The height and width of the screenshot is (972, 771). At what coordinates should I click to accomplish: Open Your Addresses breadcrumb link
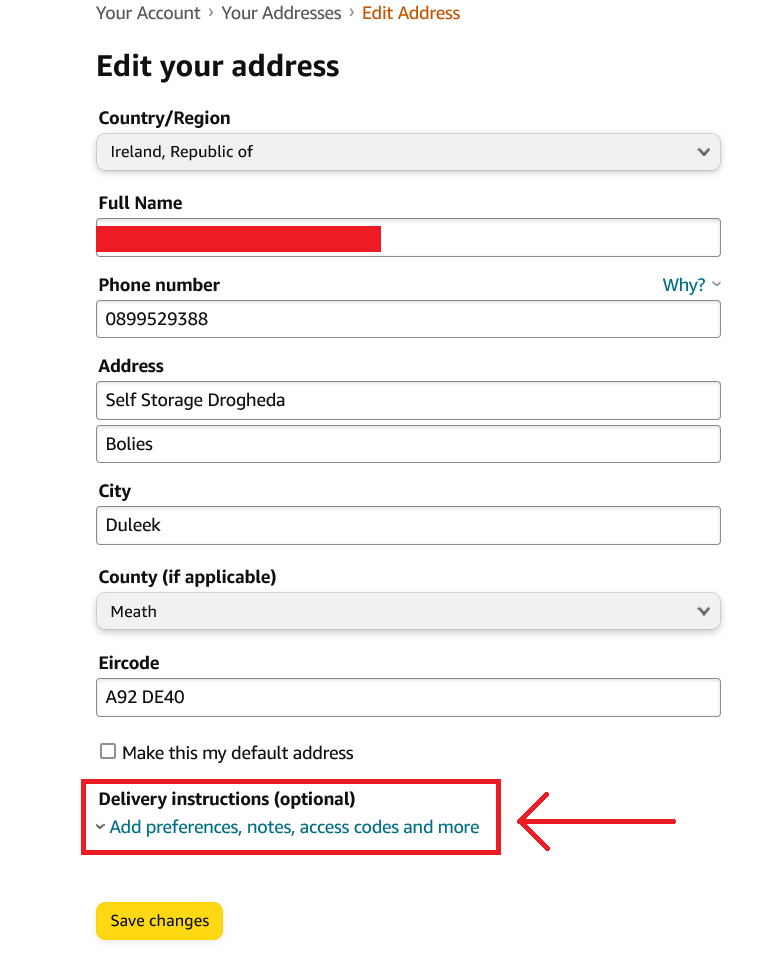281,13
